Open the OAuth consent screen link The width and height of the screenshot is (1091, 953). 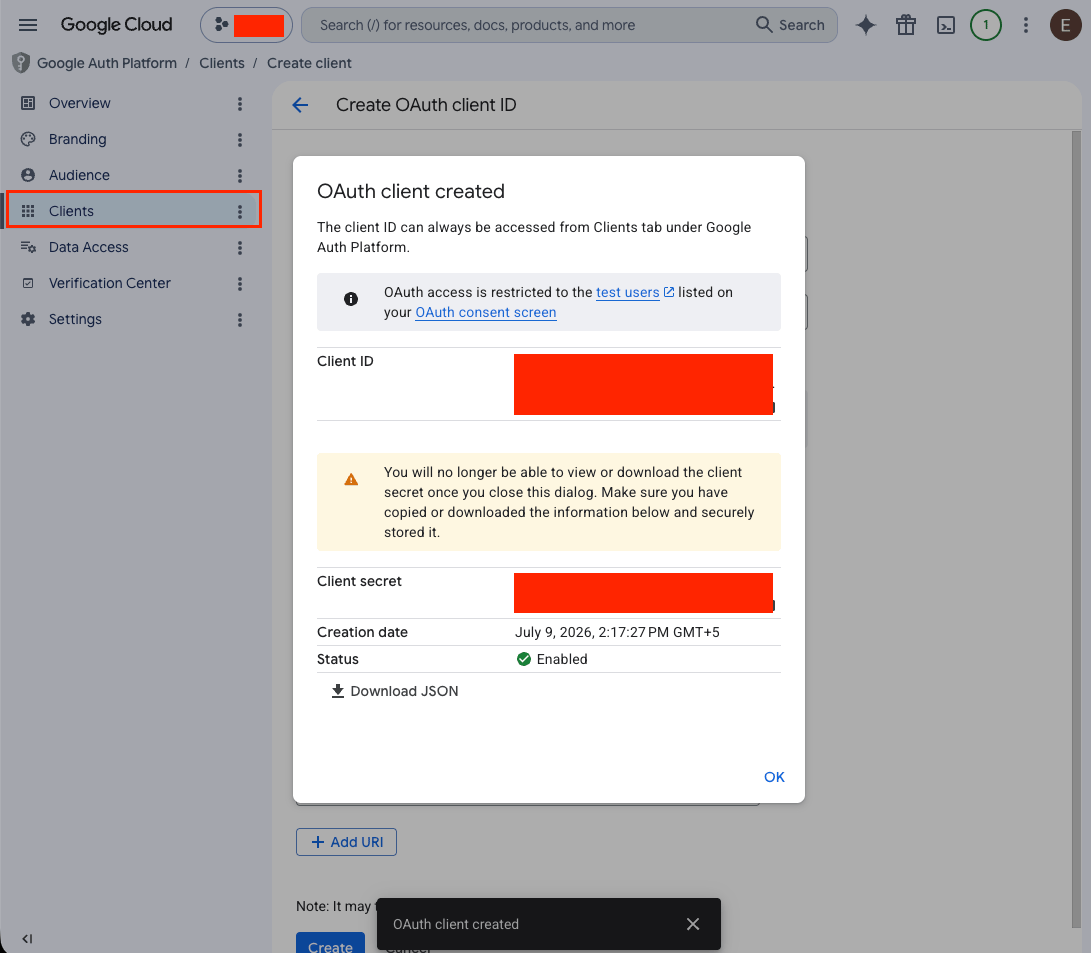[x=486, y=312]
